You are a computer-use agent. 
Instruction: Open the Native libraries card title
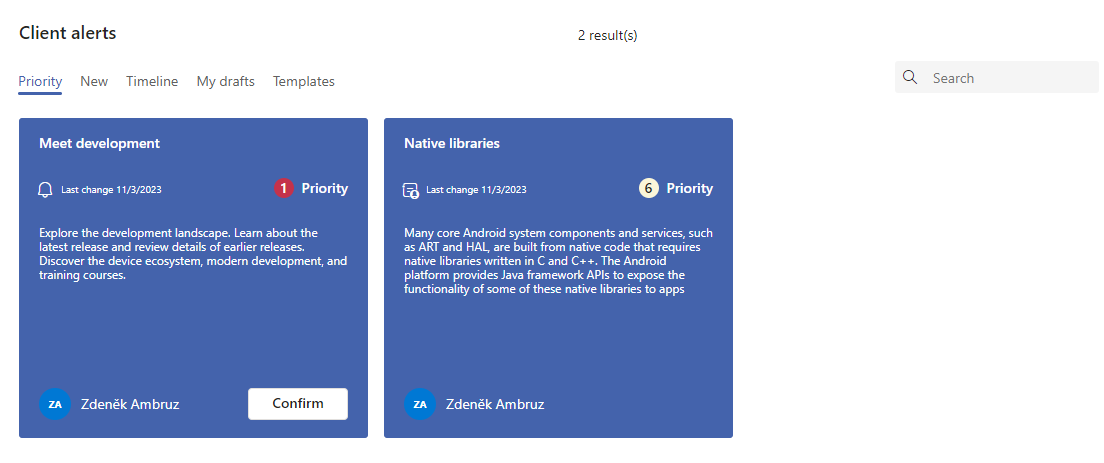tap(452, 143)
